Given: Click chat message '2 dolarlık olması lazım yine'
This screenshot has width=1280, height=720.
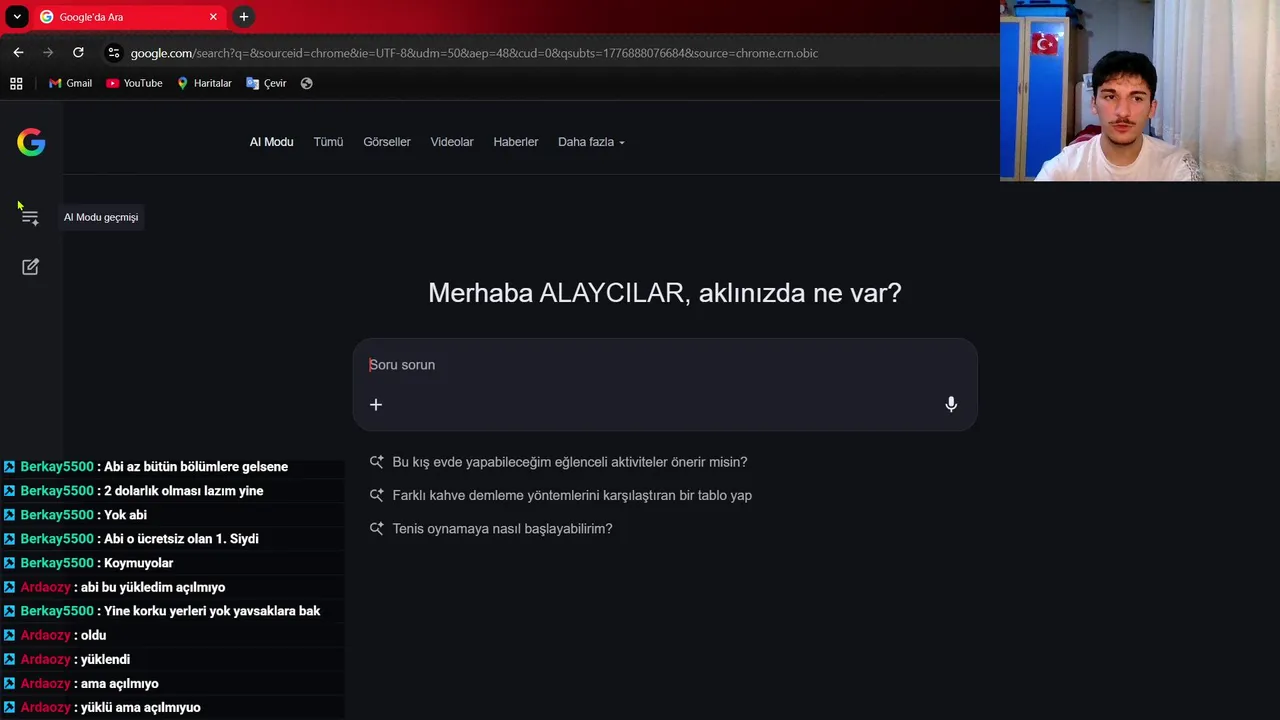Looking at the screenshot, I should coord(184,491).
